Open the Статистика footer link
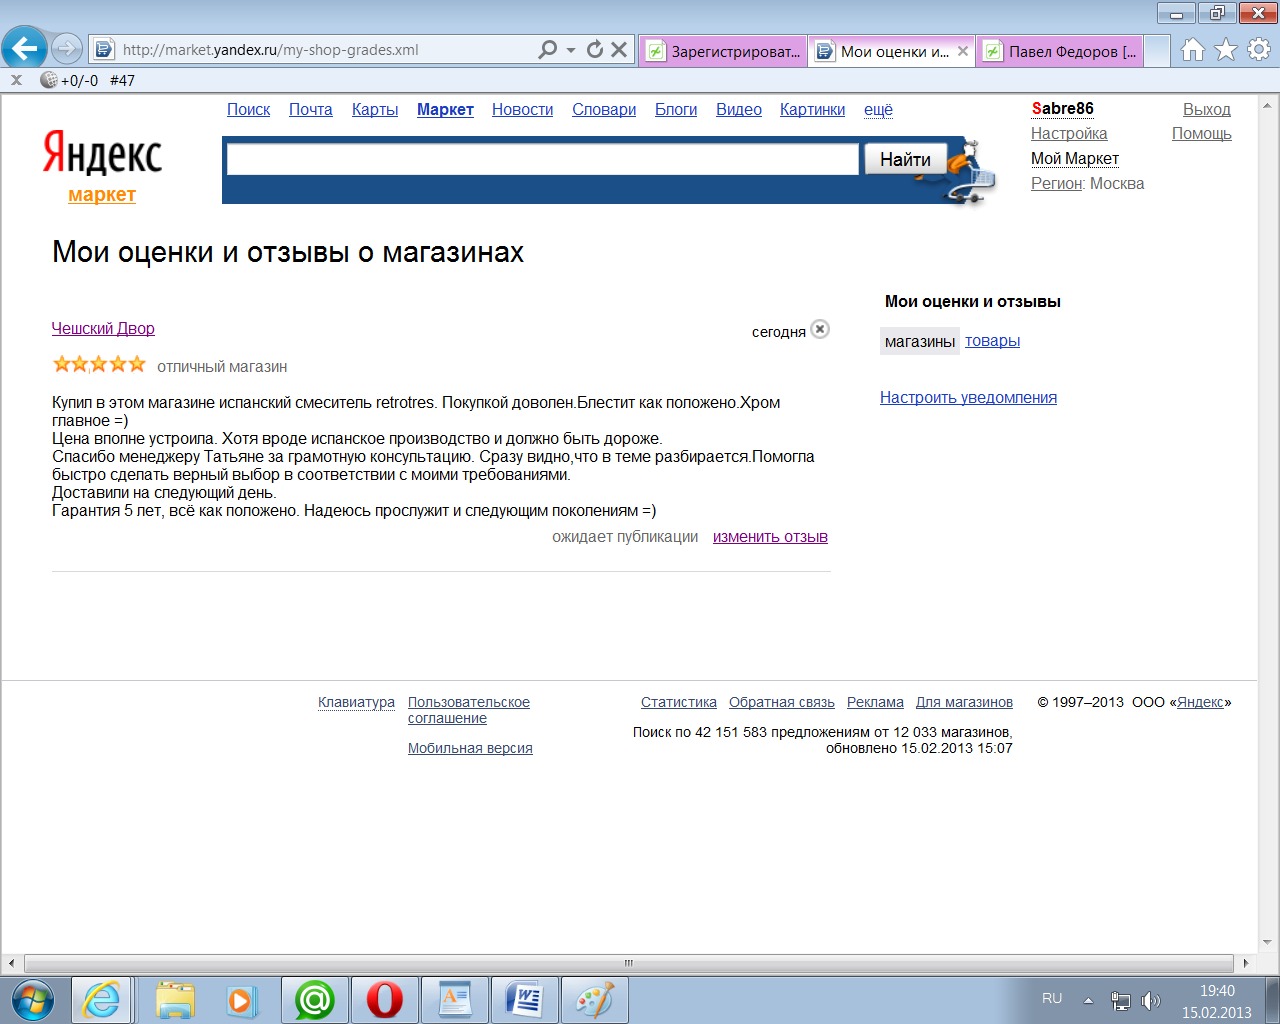 (x=679, y=703)
